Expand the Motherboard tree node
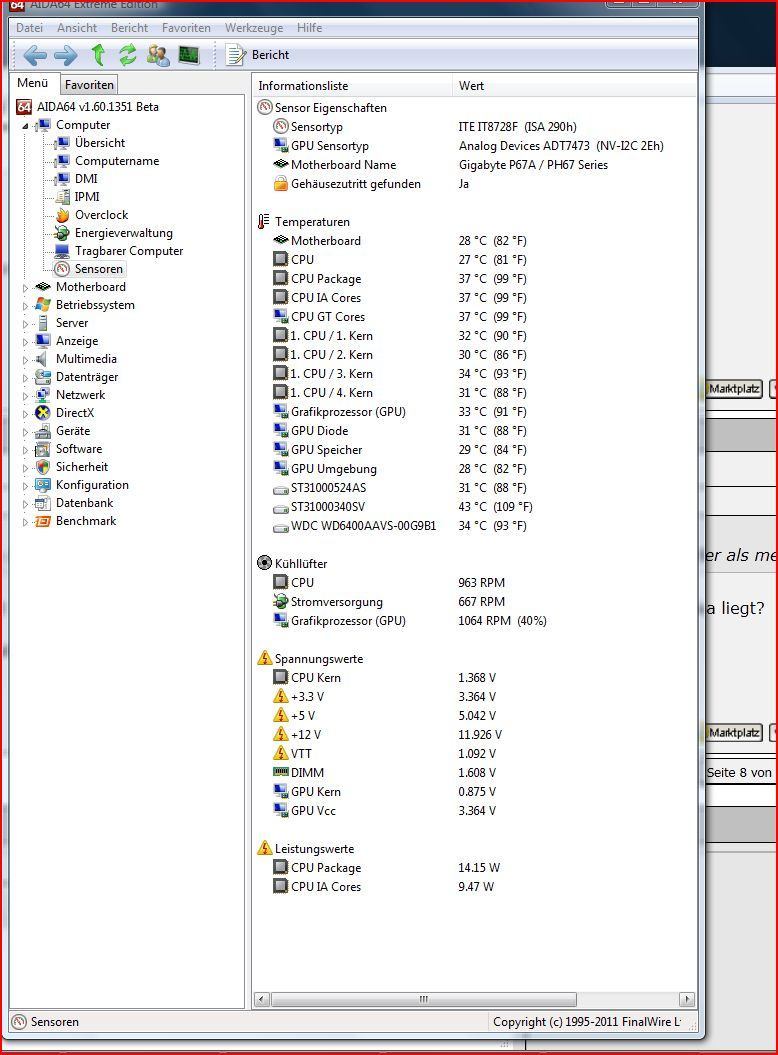The width and height of the screenshot is (778, 1055). (26, 288)
